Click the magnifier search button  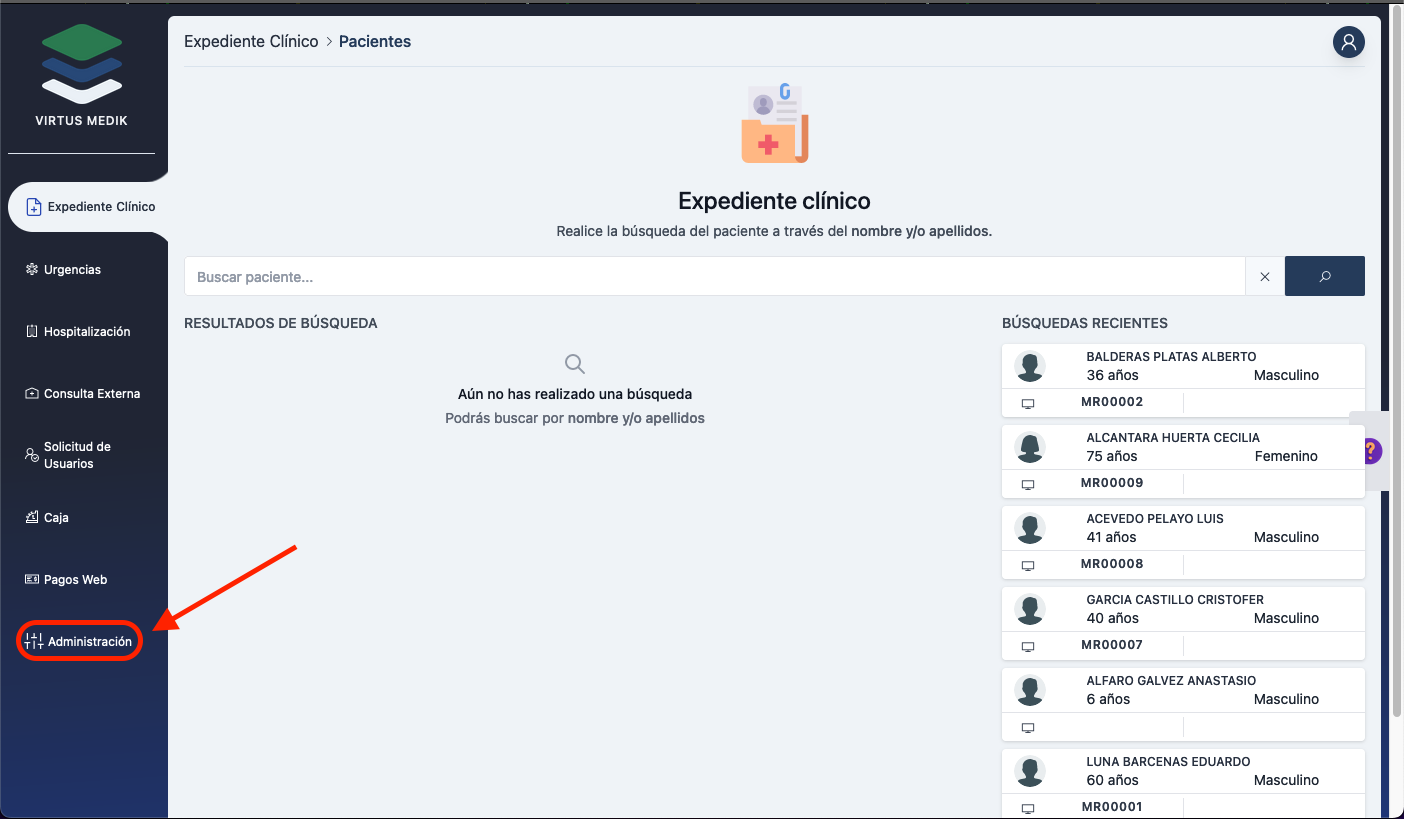(1324, 277)
